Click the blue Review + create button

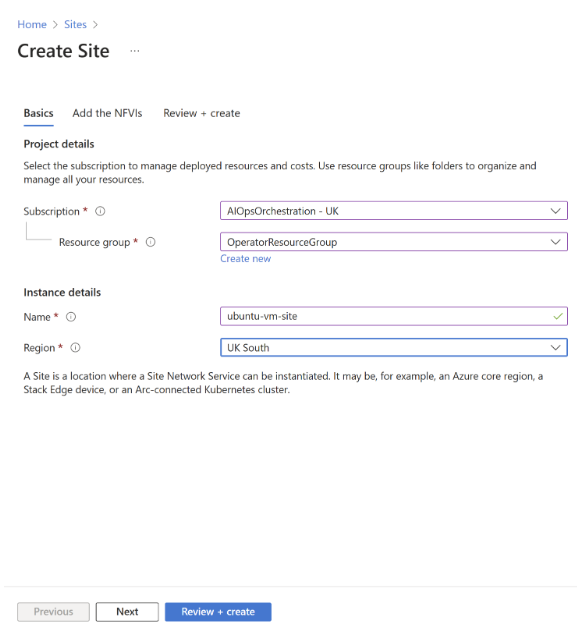pyautogui.click(x=218, y=612)
